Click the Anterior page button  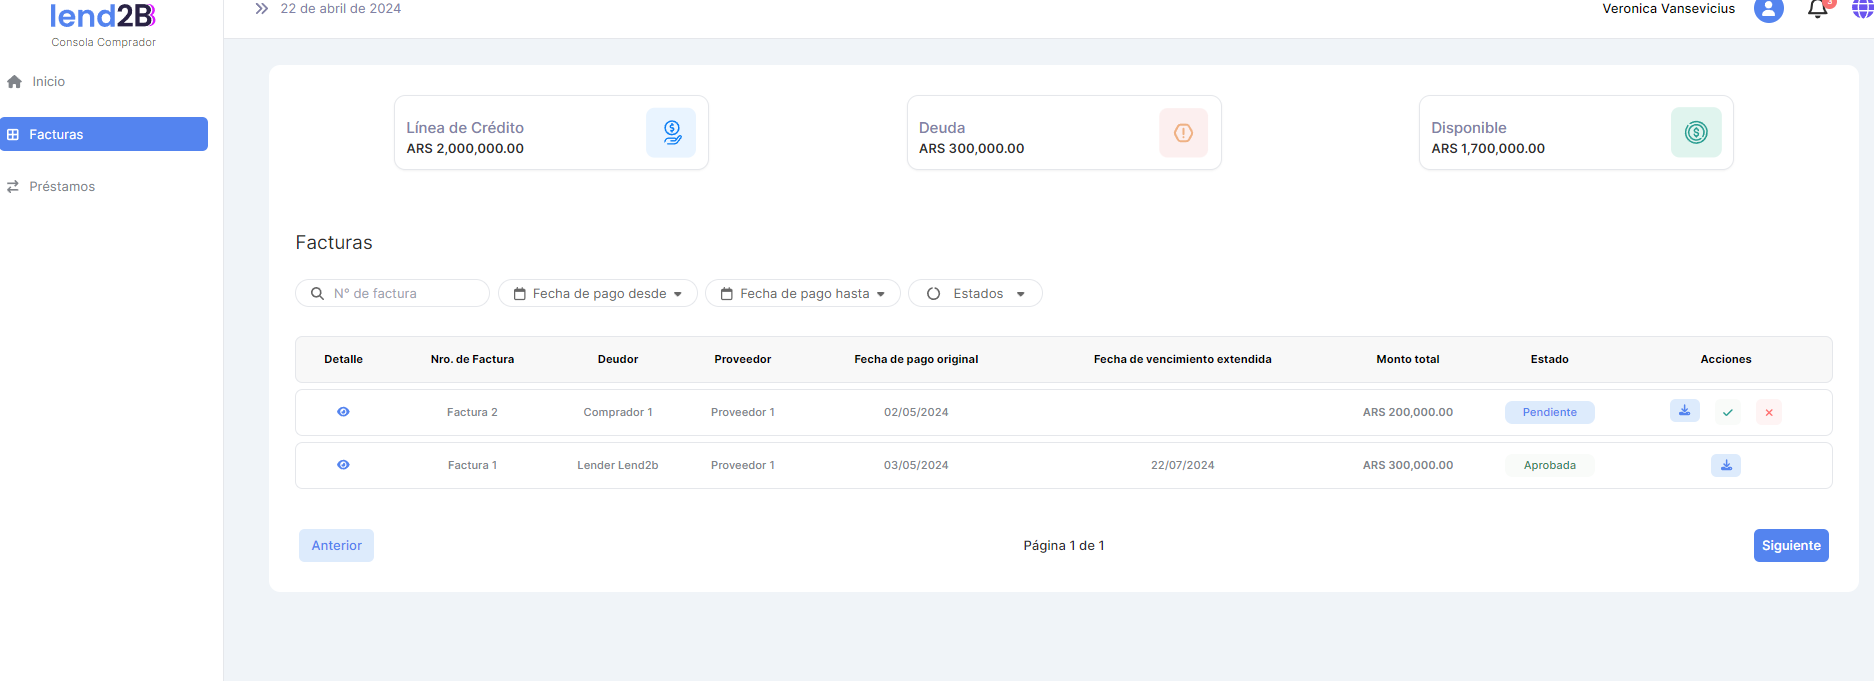[x=336, y=545]
